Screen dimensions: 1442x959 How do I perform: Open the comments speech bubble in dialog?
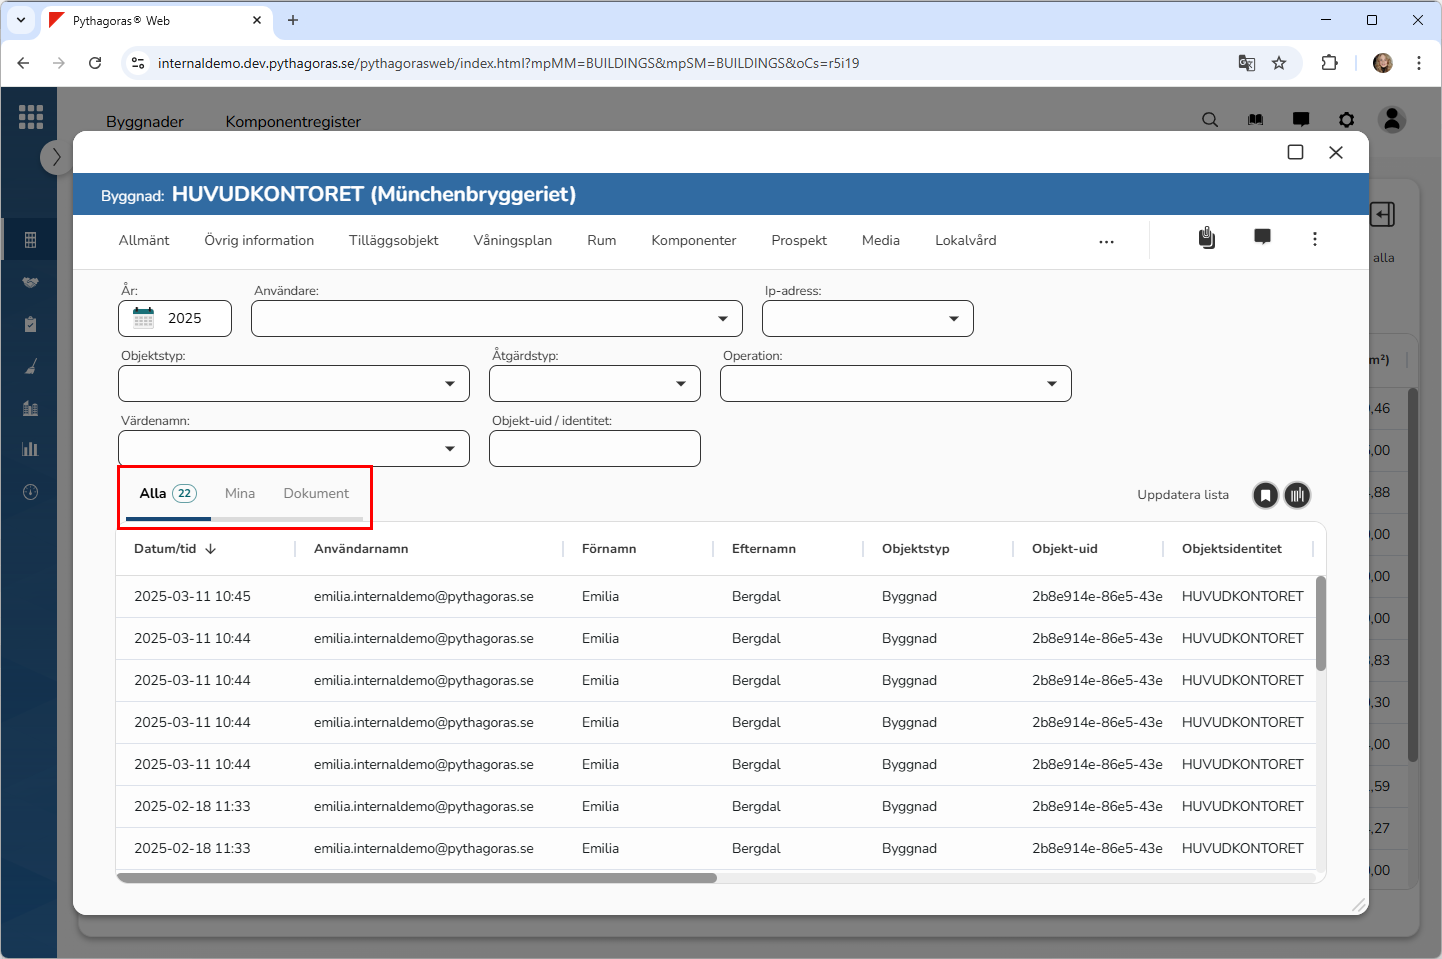point(1262,237)
